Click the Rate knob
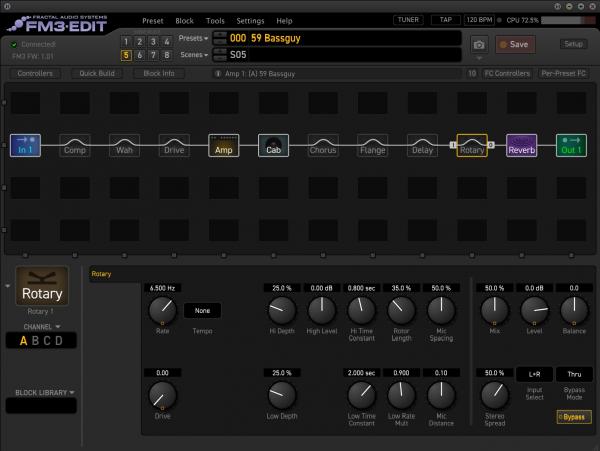 point(162,310)
